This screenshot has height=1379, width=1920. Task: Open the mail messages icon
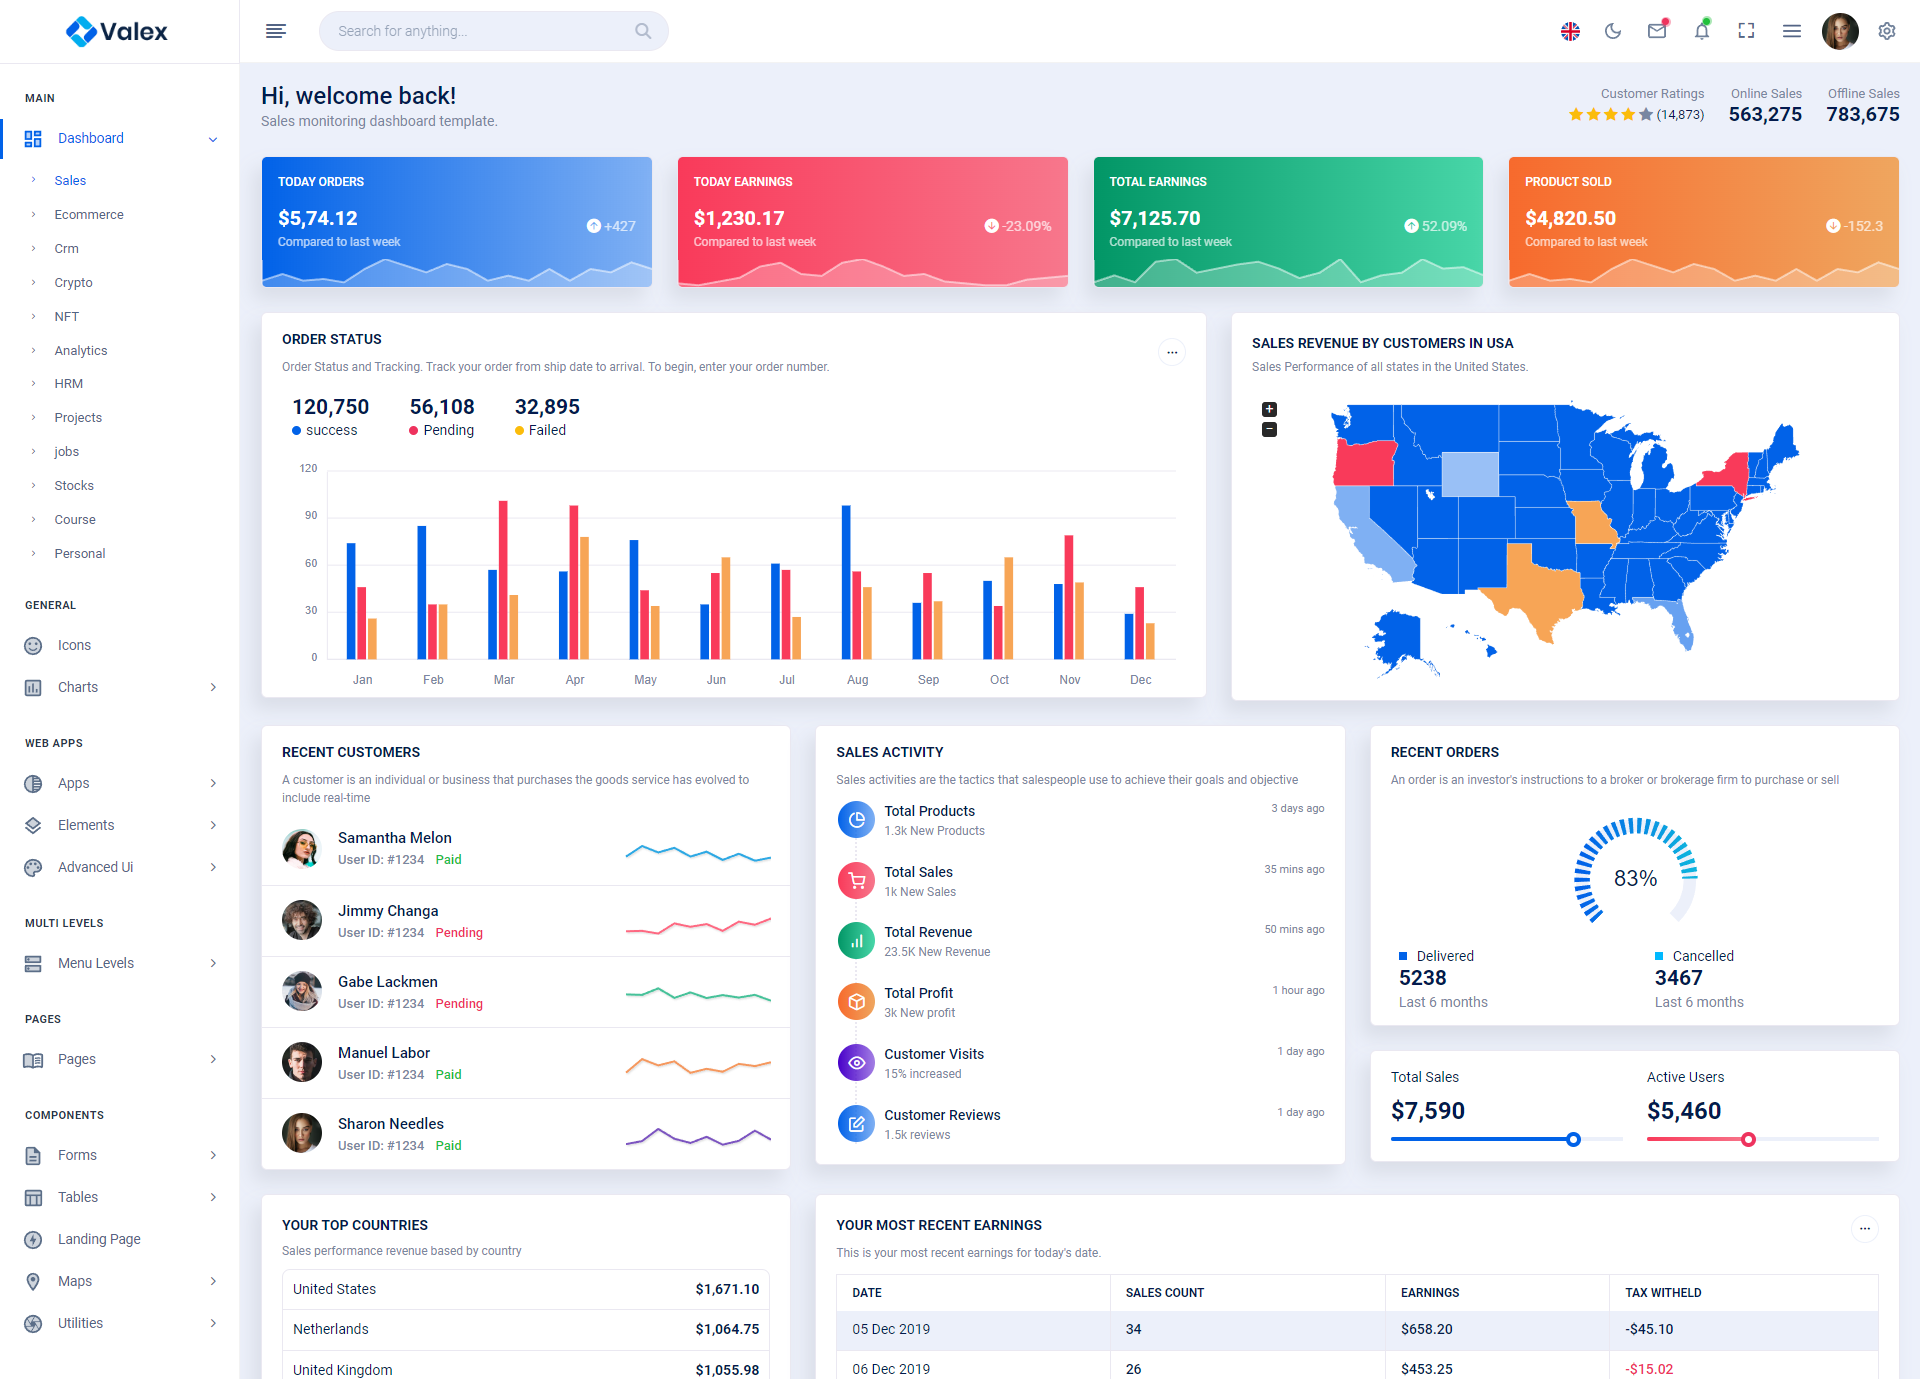pos(1657,31)
